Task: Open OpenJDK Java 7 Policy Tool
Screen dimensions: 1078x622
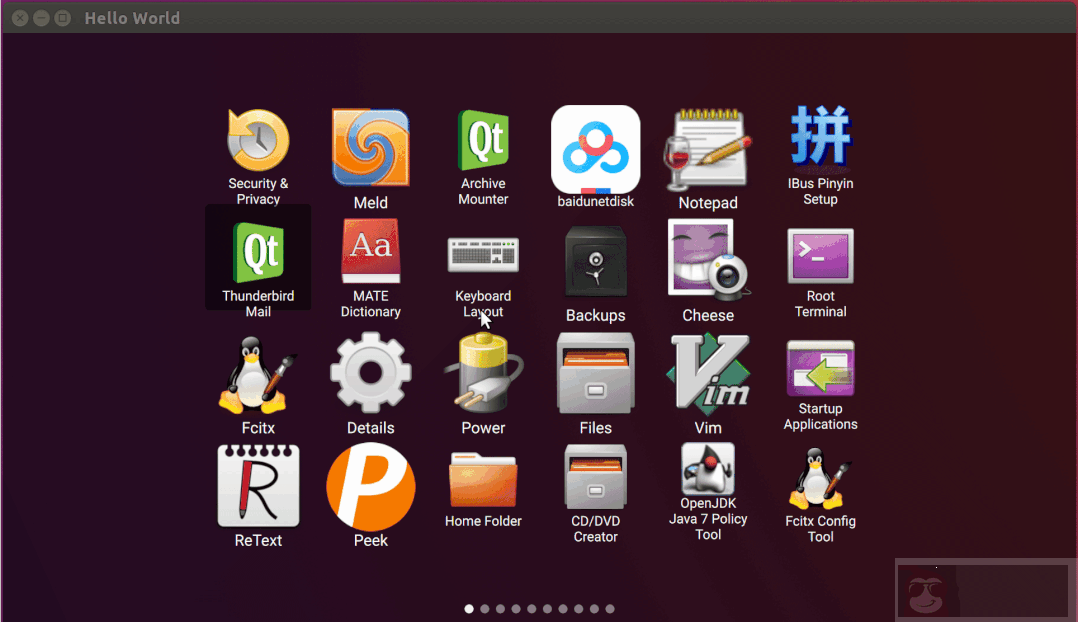Action: [x=707, y=471]
